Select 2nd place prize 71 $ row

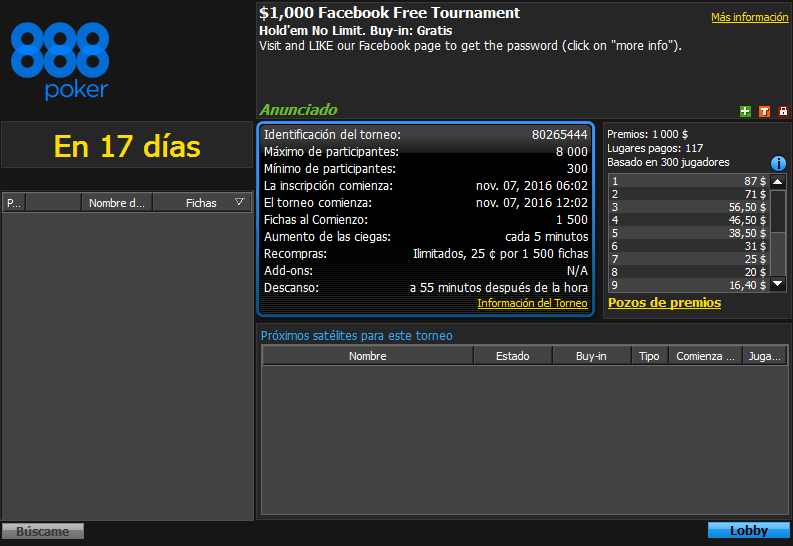click(x=689, y=194)
